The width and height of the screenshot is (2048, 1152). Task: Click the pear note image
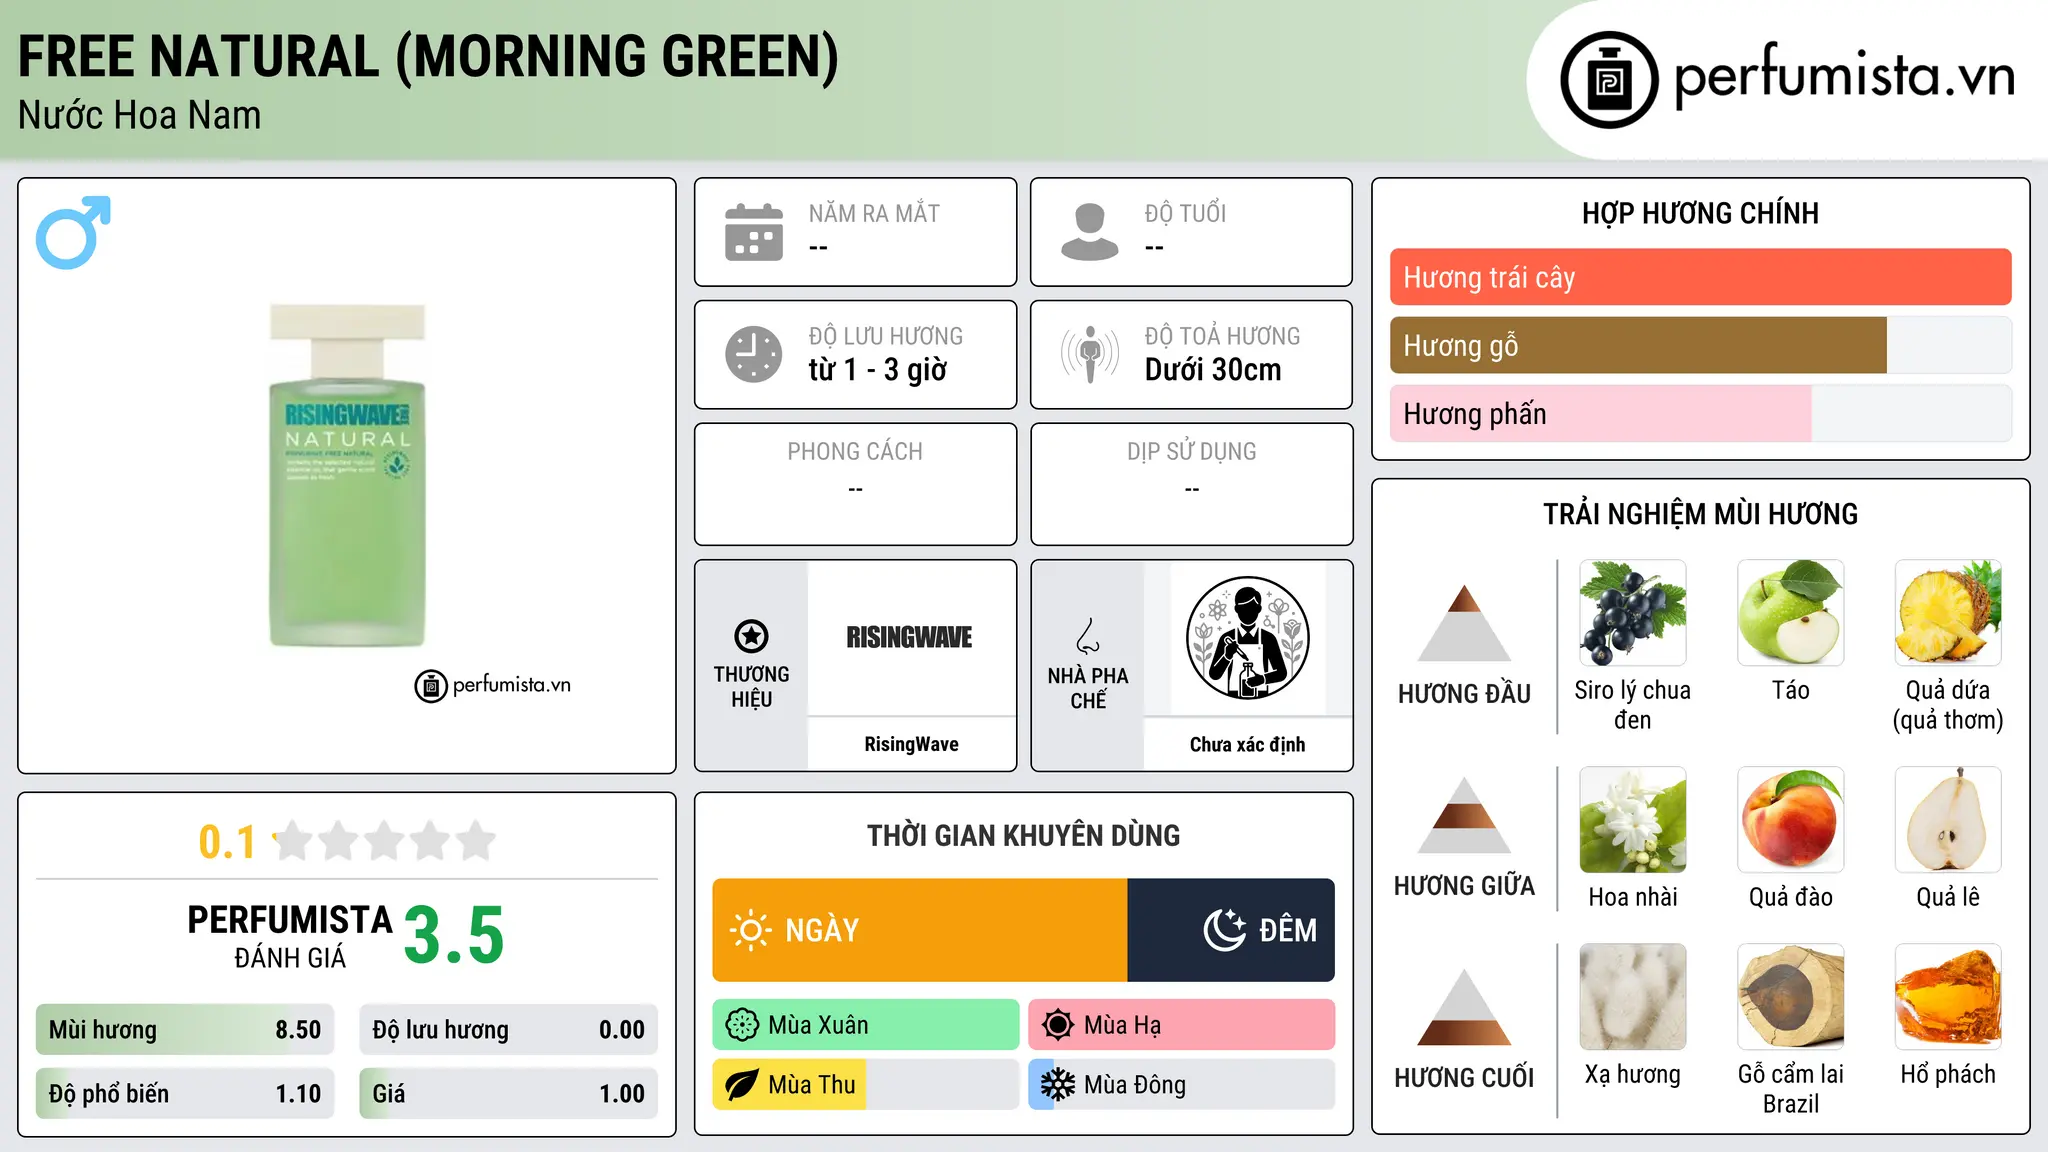click(1948, 820)
